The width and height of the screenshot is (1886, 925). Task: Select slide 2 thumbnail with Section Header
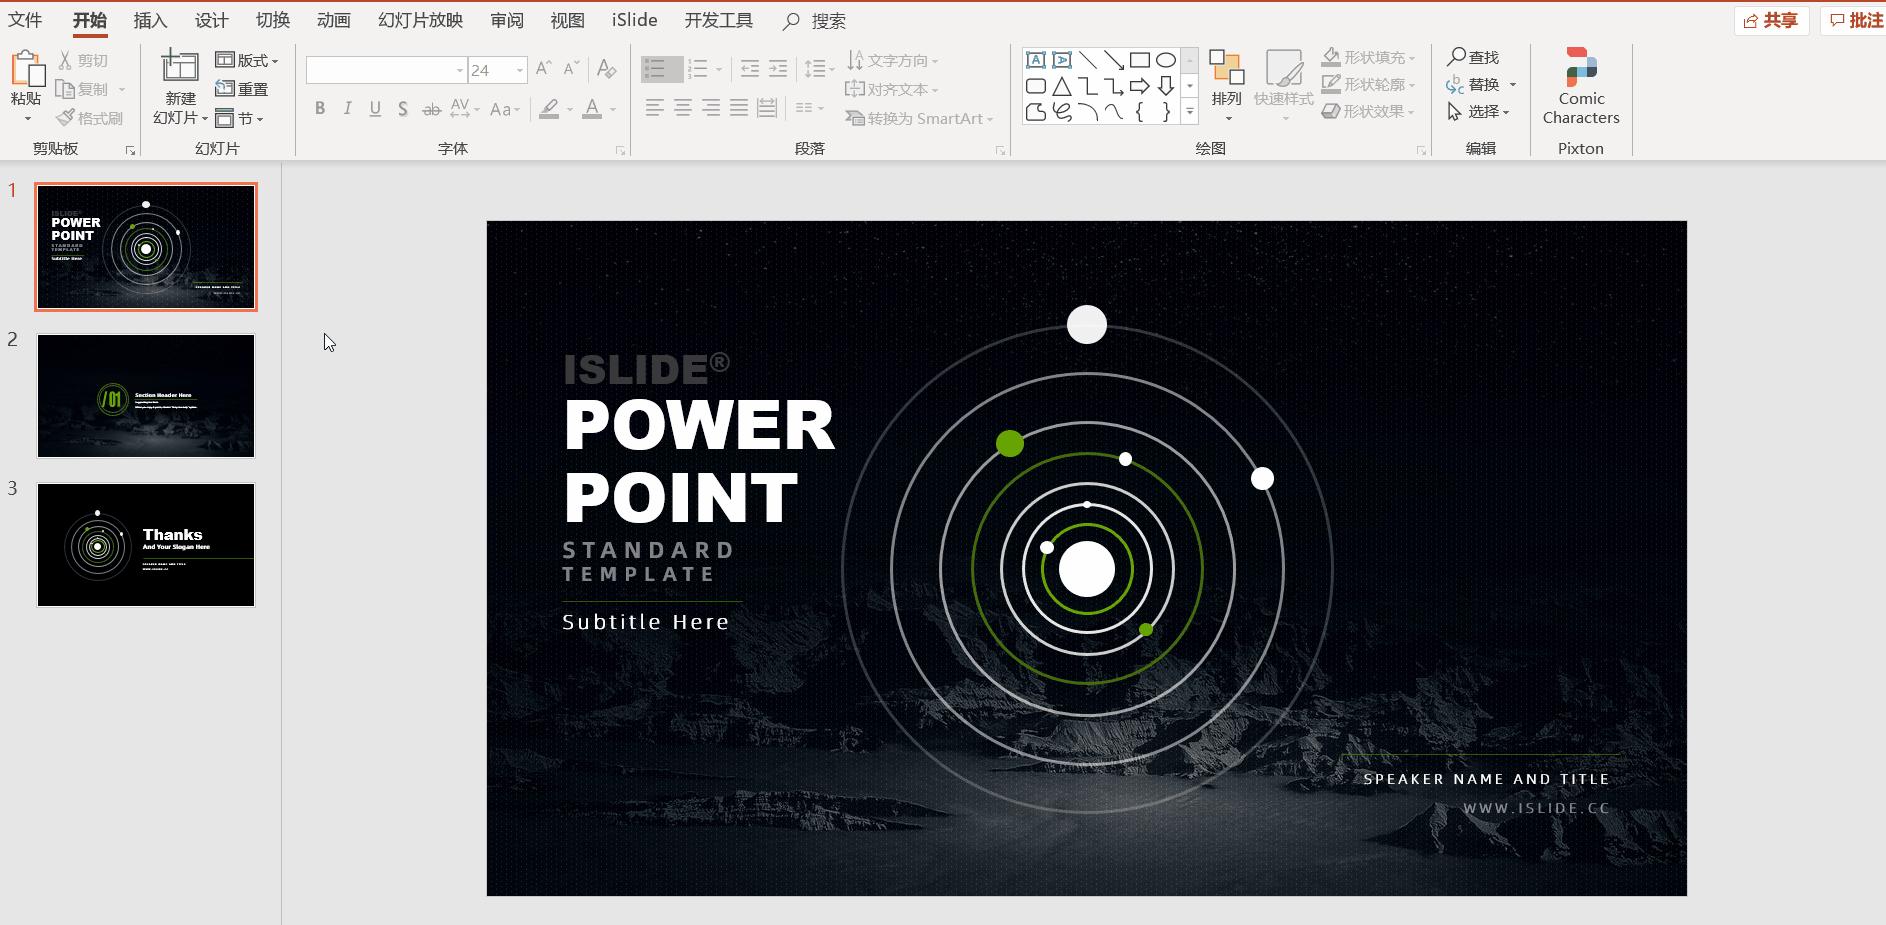pos(146,396)
